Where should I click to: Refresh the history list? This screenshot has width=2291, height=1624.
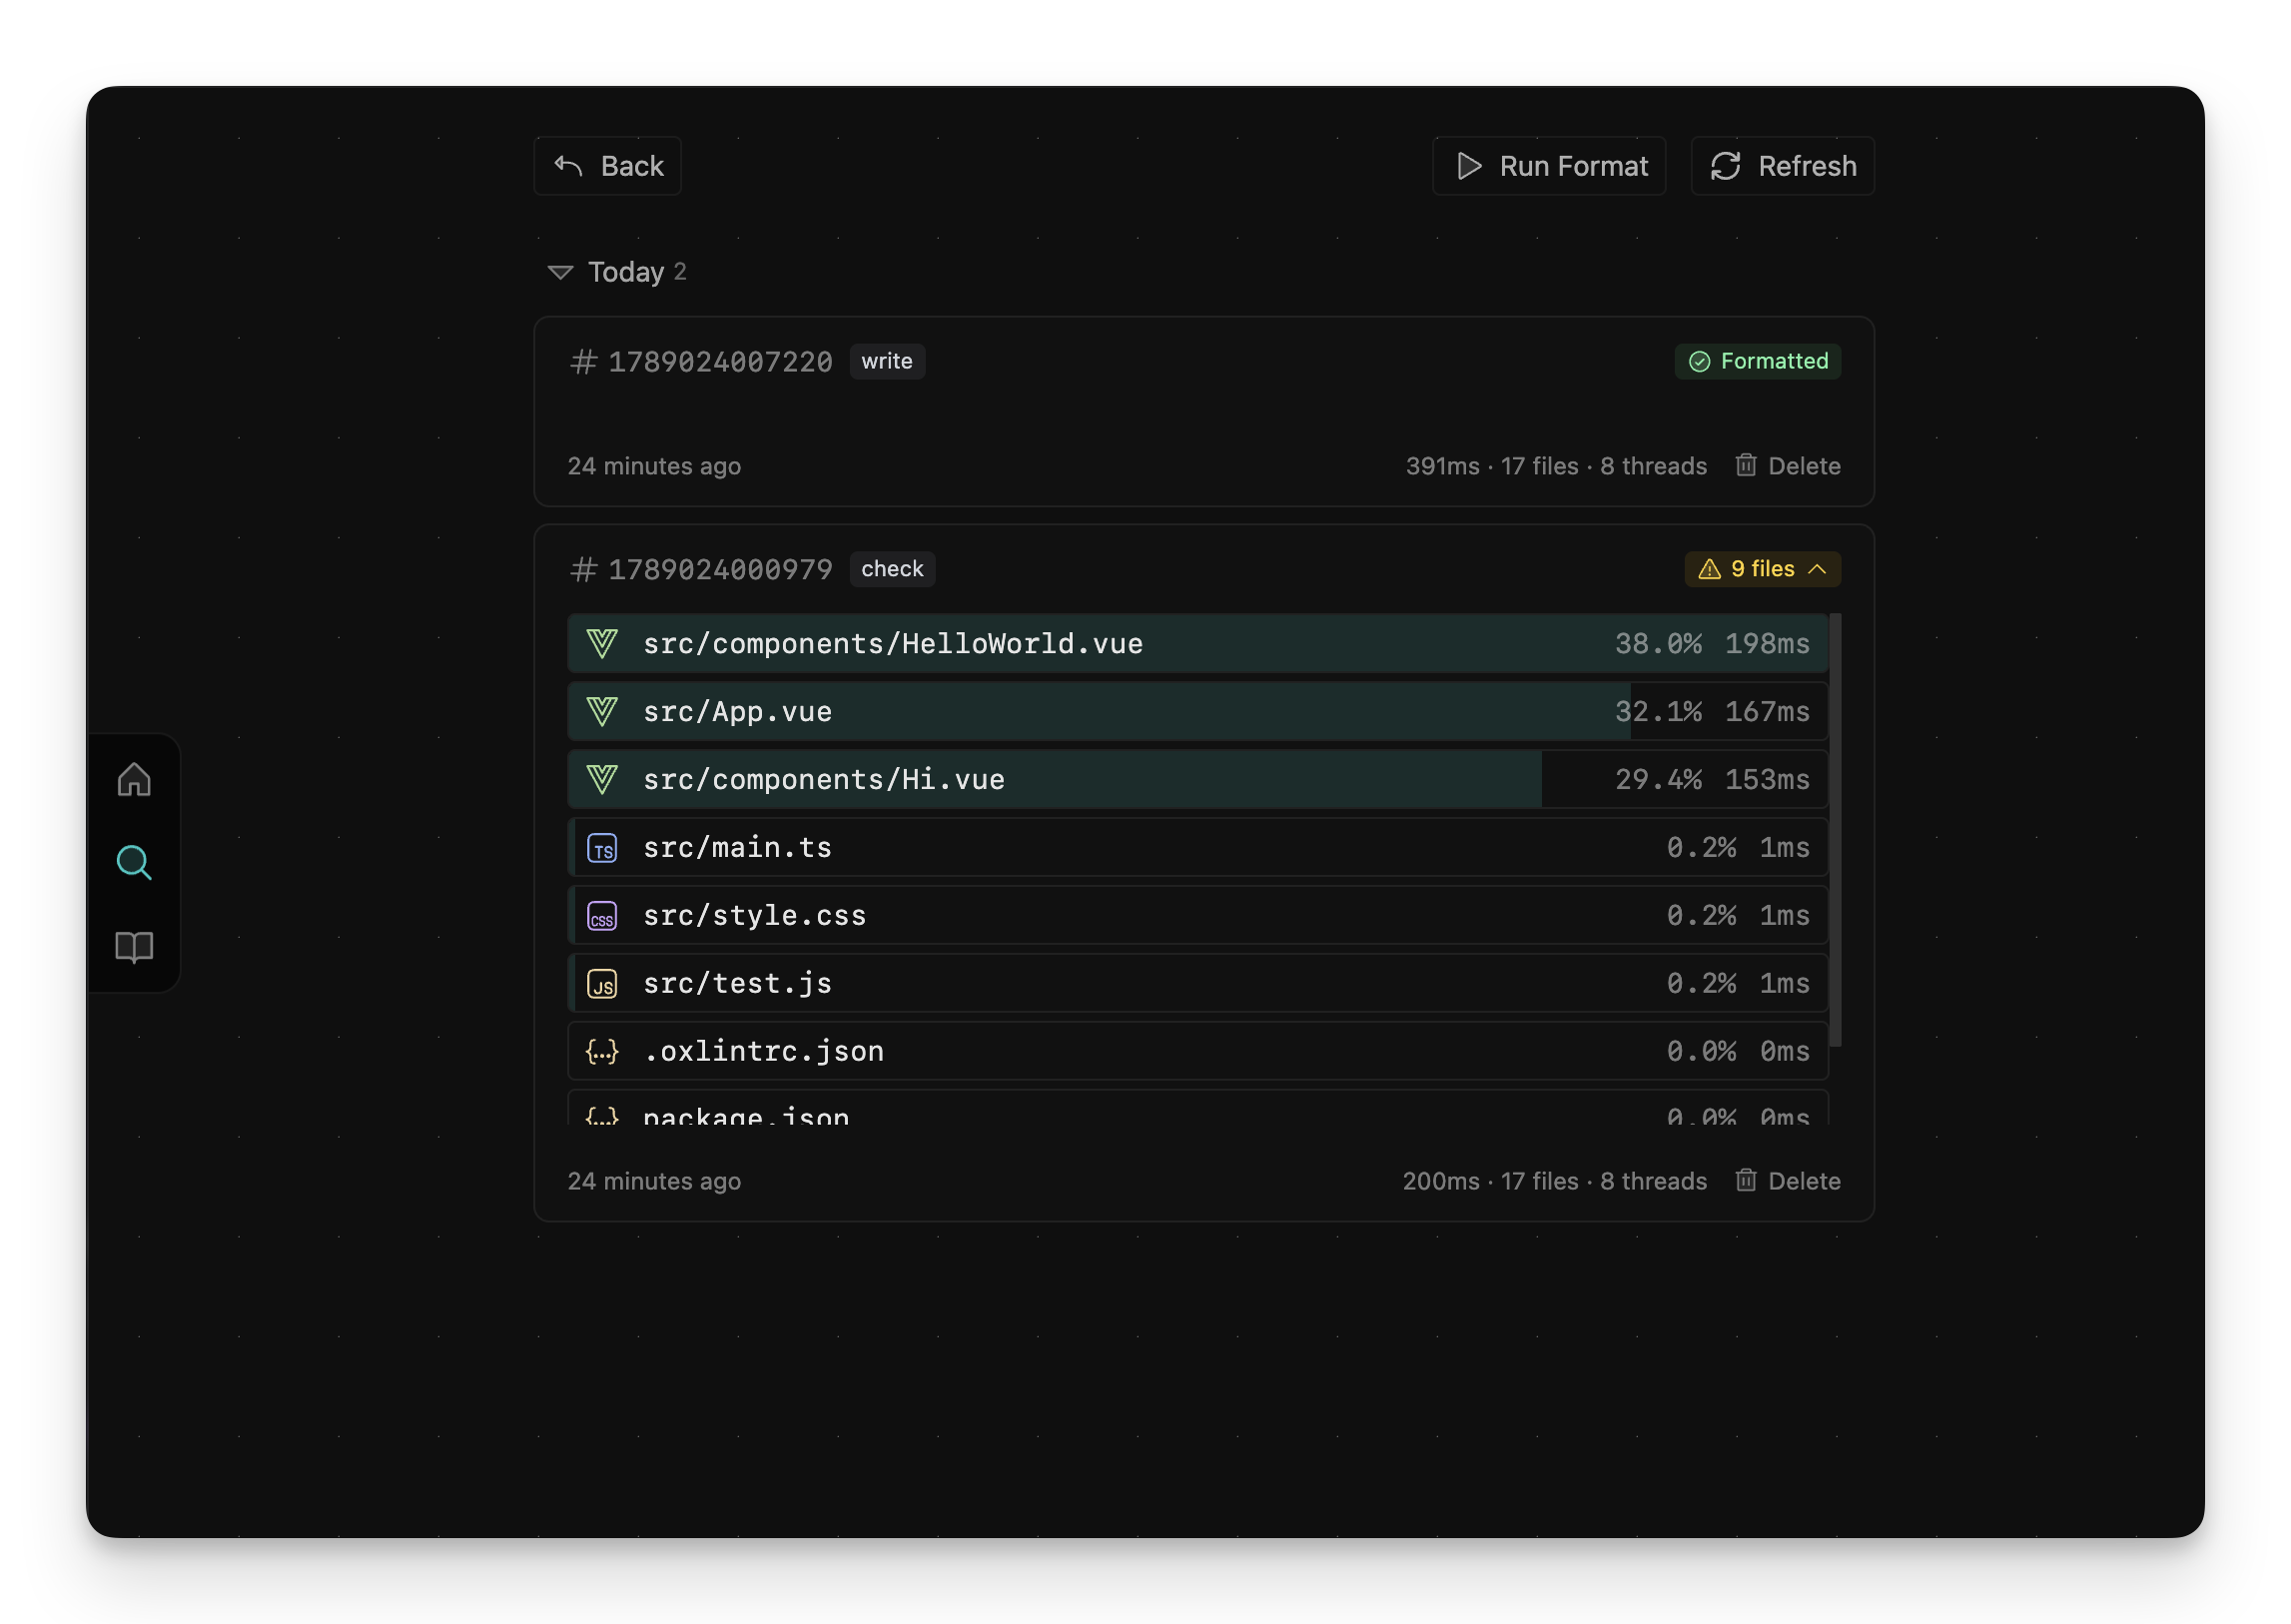click(x=1782, y=166)
